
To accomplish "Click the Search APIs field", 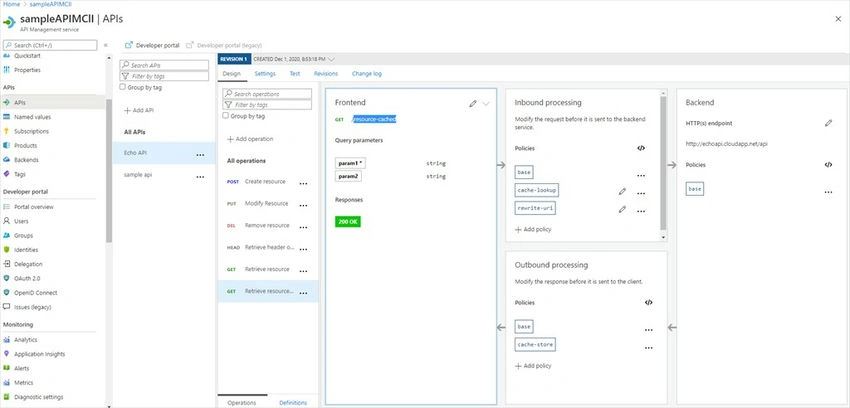I will coord(164,65).
